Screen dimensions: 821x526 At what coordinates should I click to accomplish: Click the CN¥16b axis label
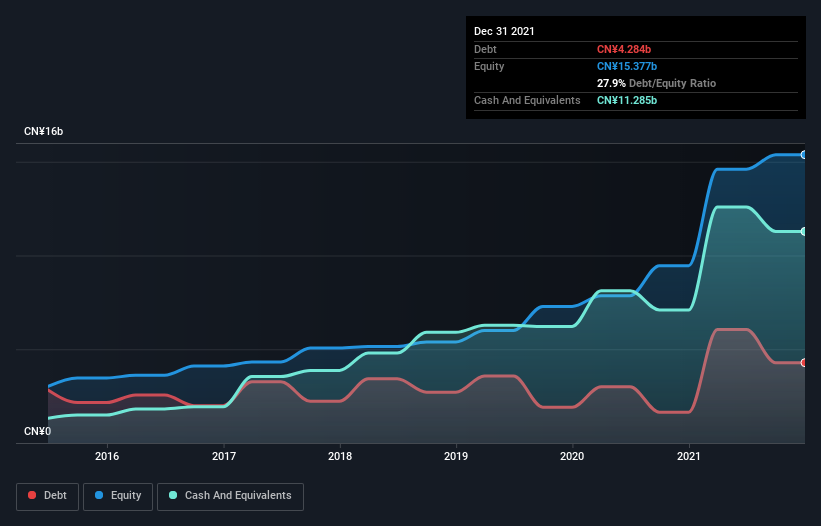pos(43,131)
